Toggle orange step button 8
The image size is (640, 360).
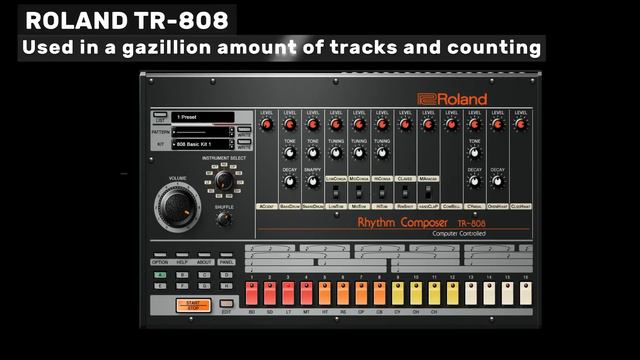[380, 293]
